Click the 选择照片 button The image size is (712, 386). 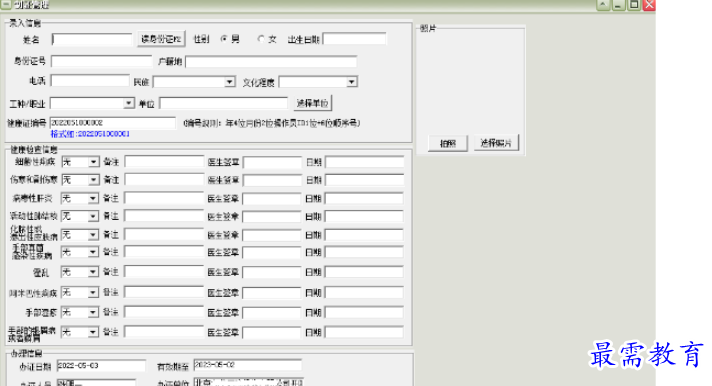[496, 143]
